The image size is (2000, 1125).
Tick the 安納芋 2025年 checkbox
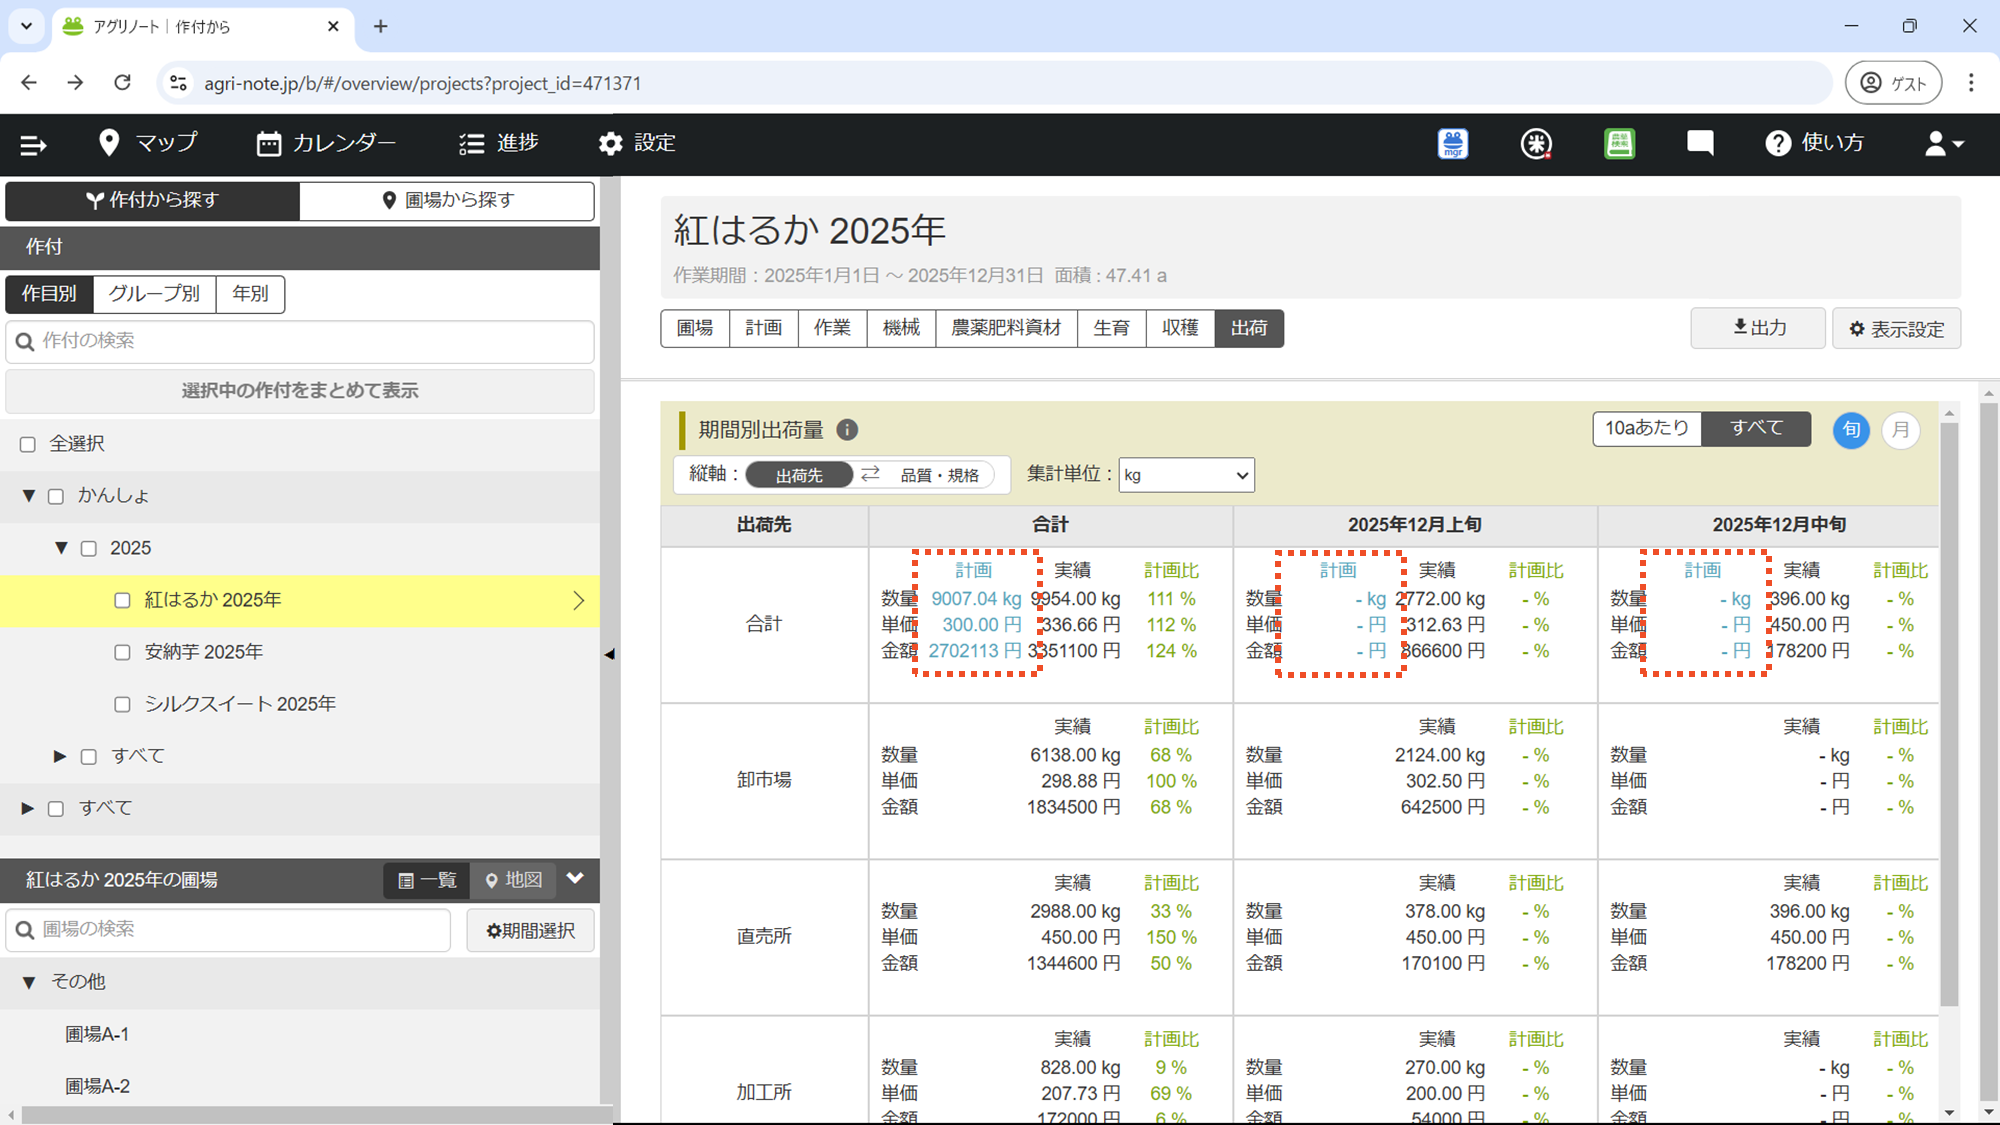point(122,652)
